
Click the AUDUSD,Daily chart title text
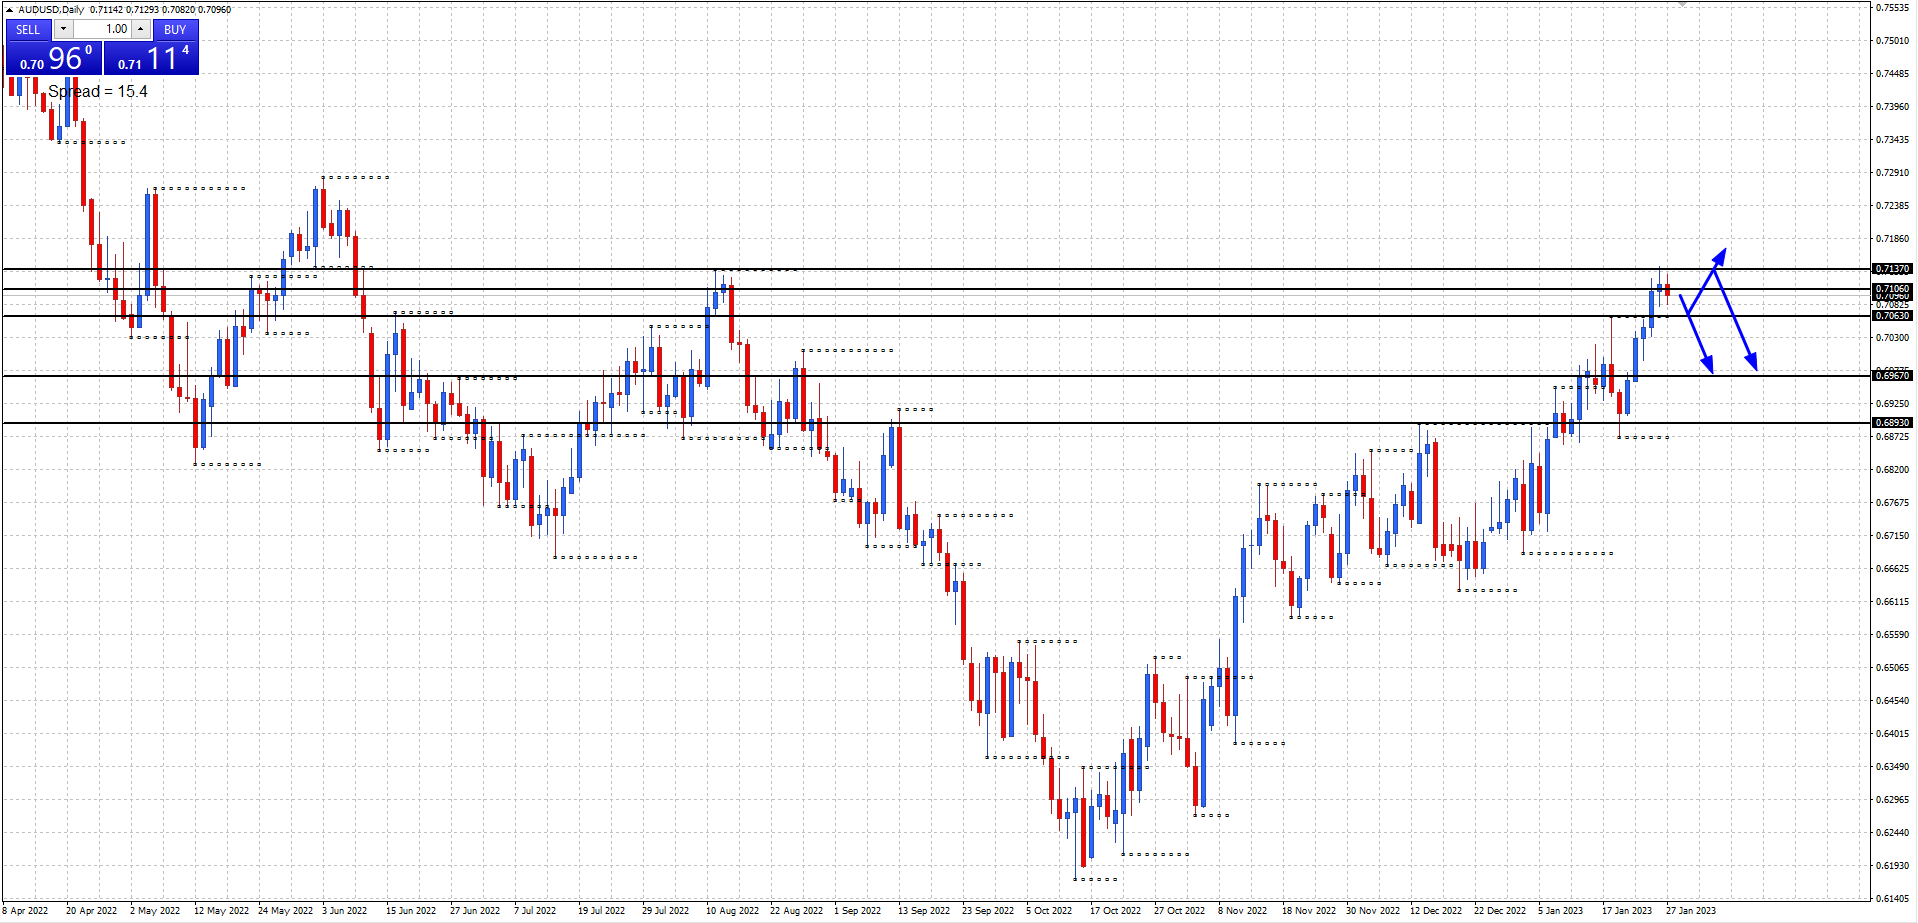pyautogui.click(x=51, y=10)
